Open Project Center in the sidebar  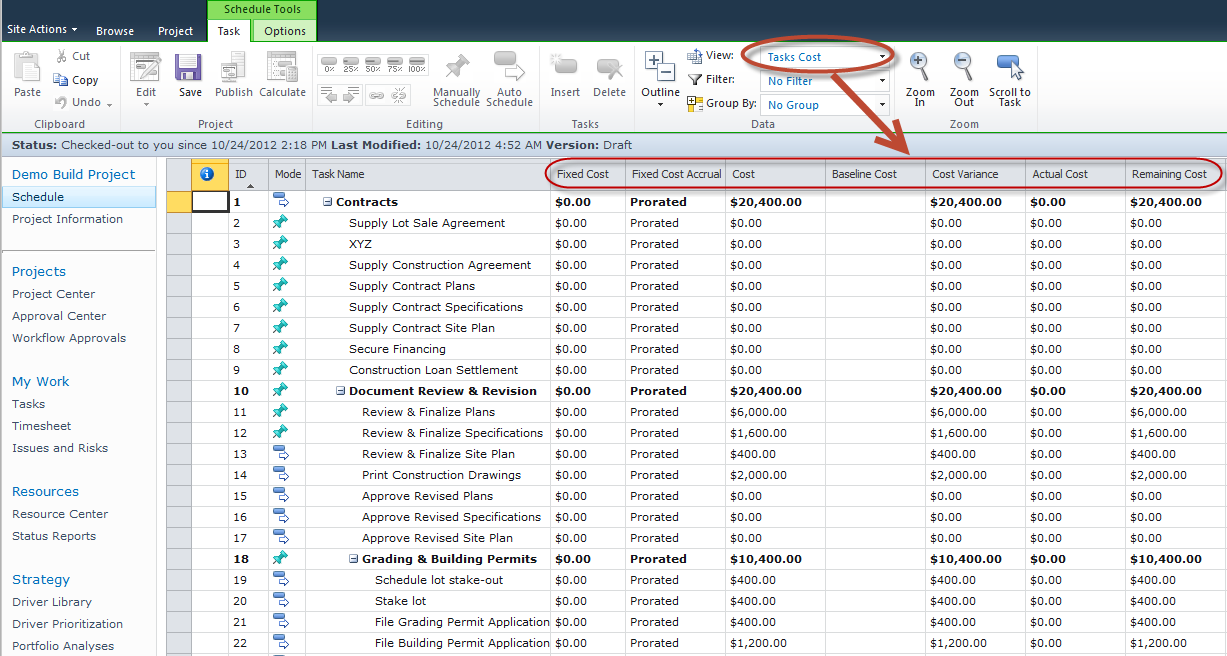coord(54,294)
